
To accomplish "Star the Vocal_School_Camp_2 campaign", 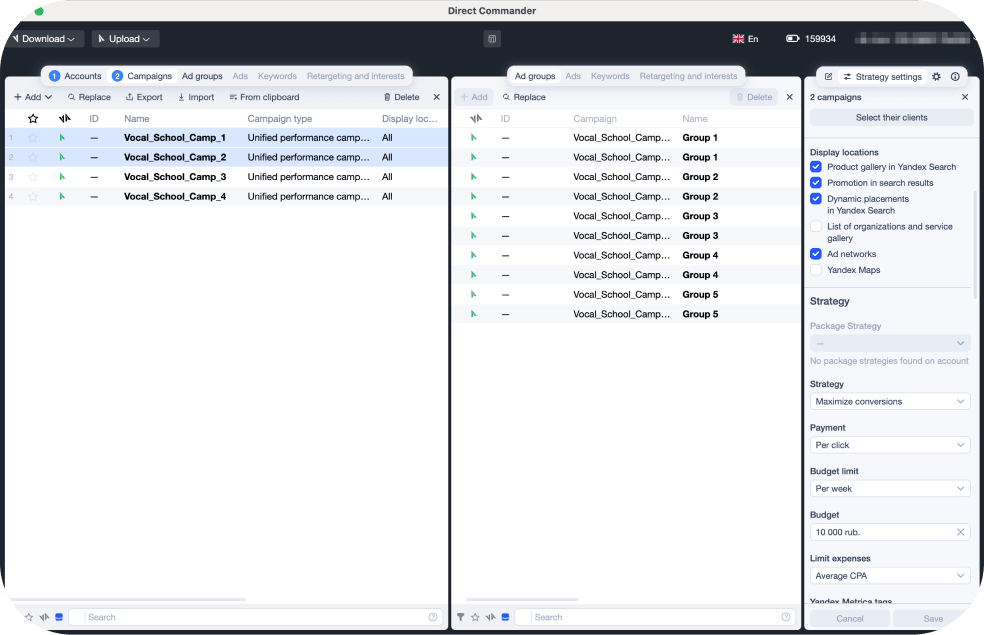I will 33,157.
